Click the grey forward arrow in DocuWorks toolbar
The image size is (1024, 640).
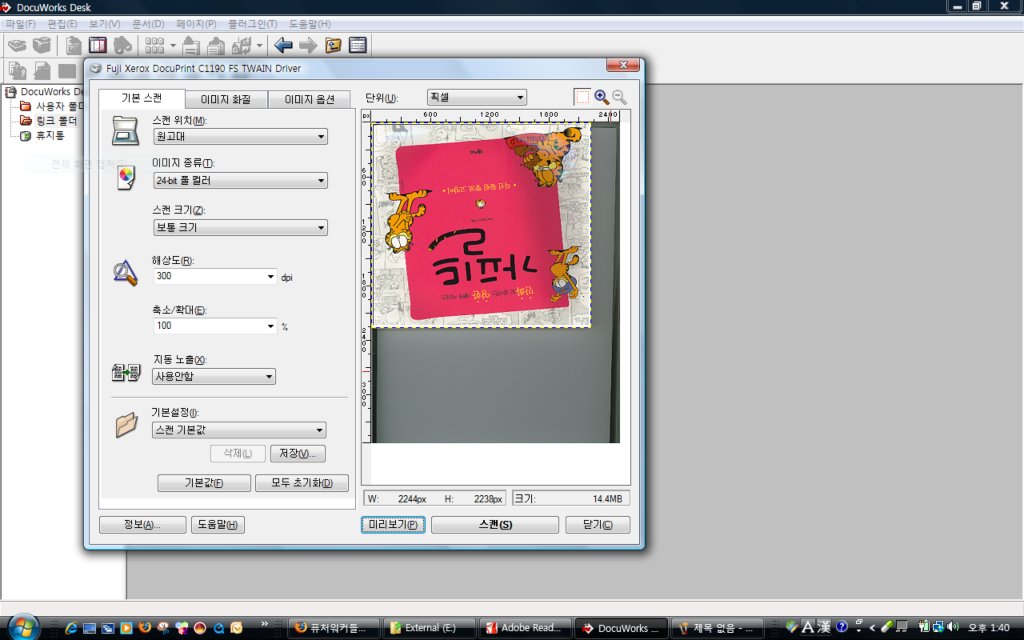coord(308,45)
